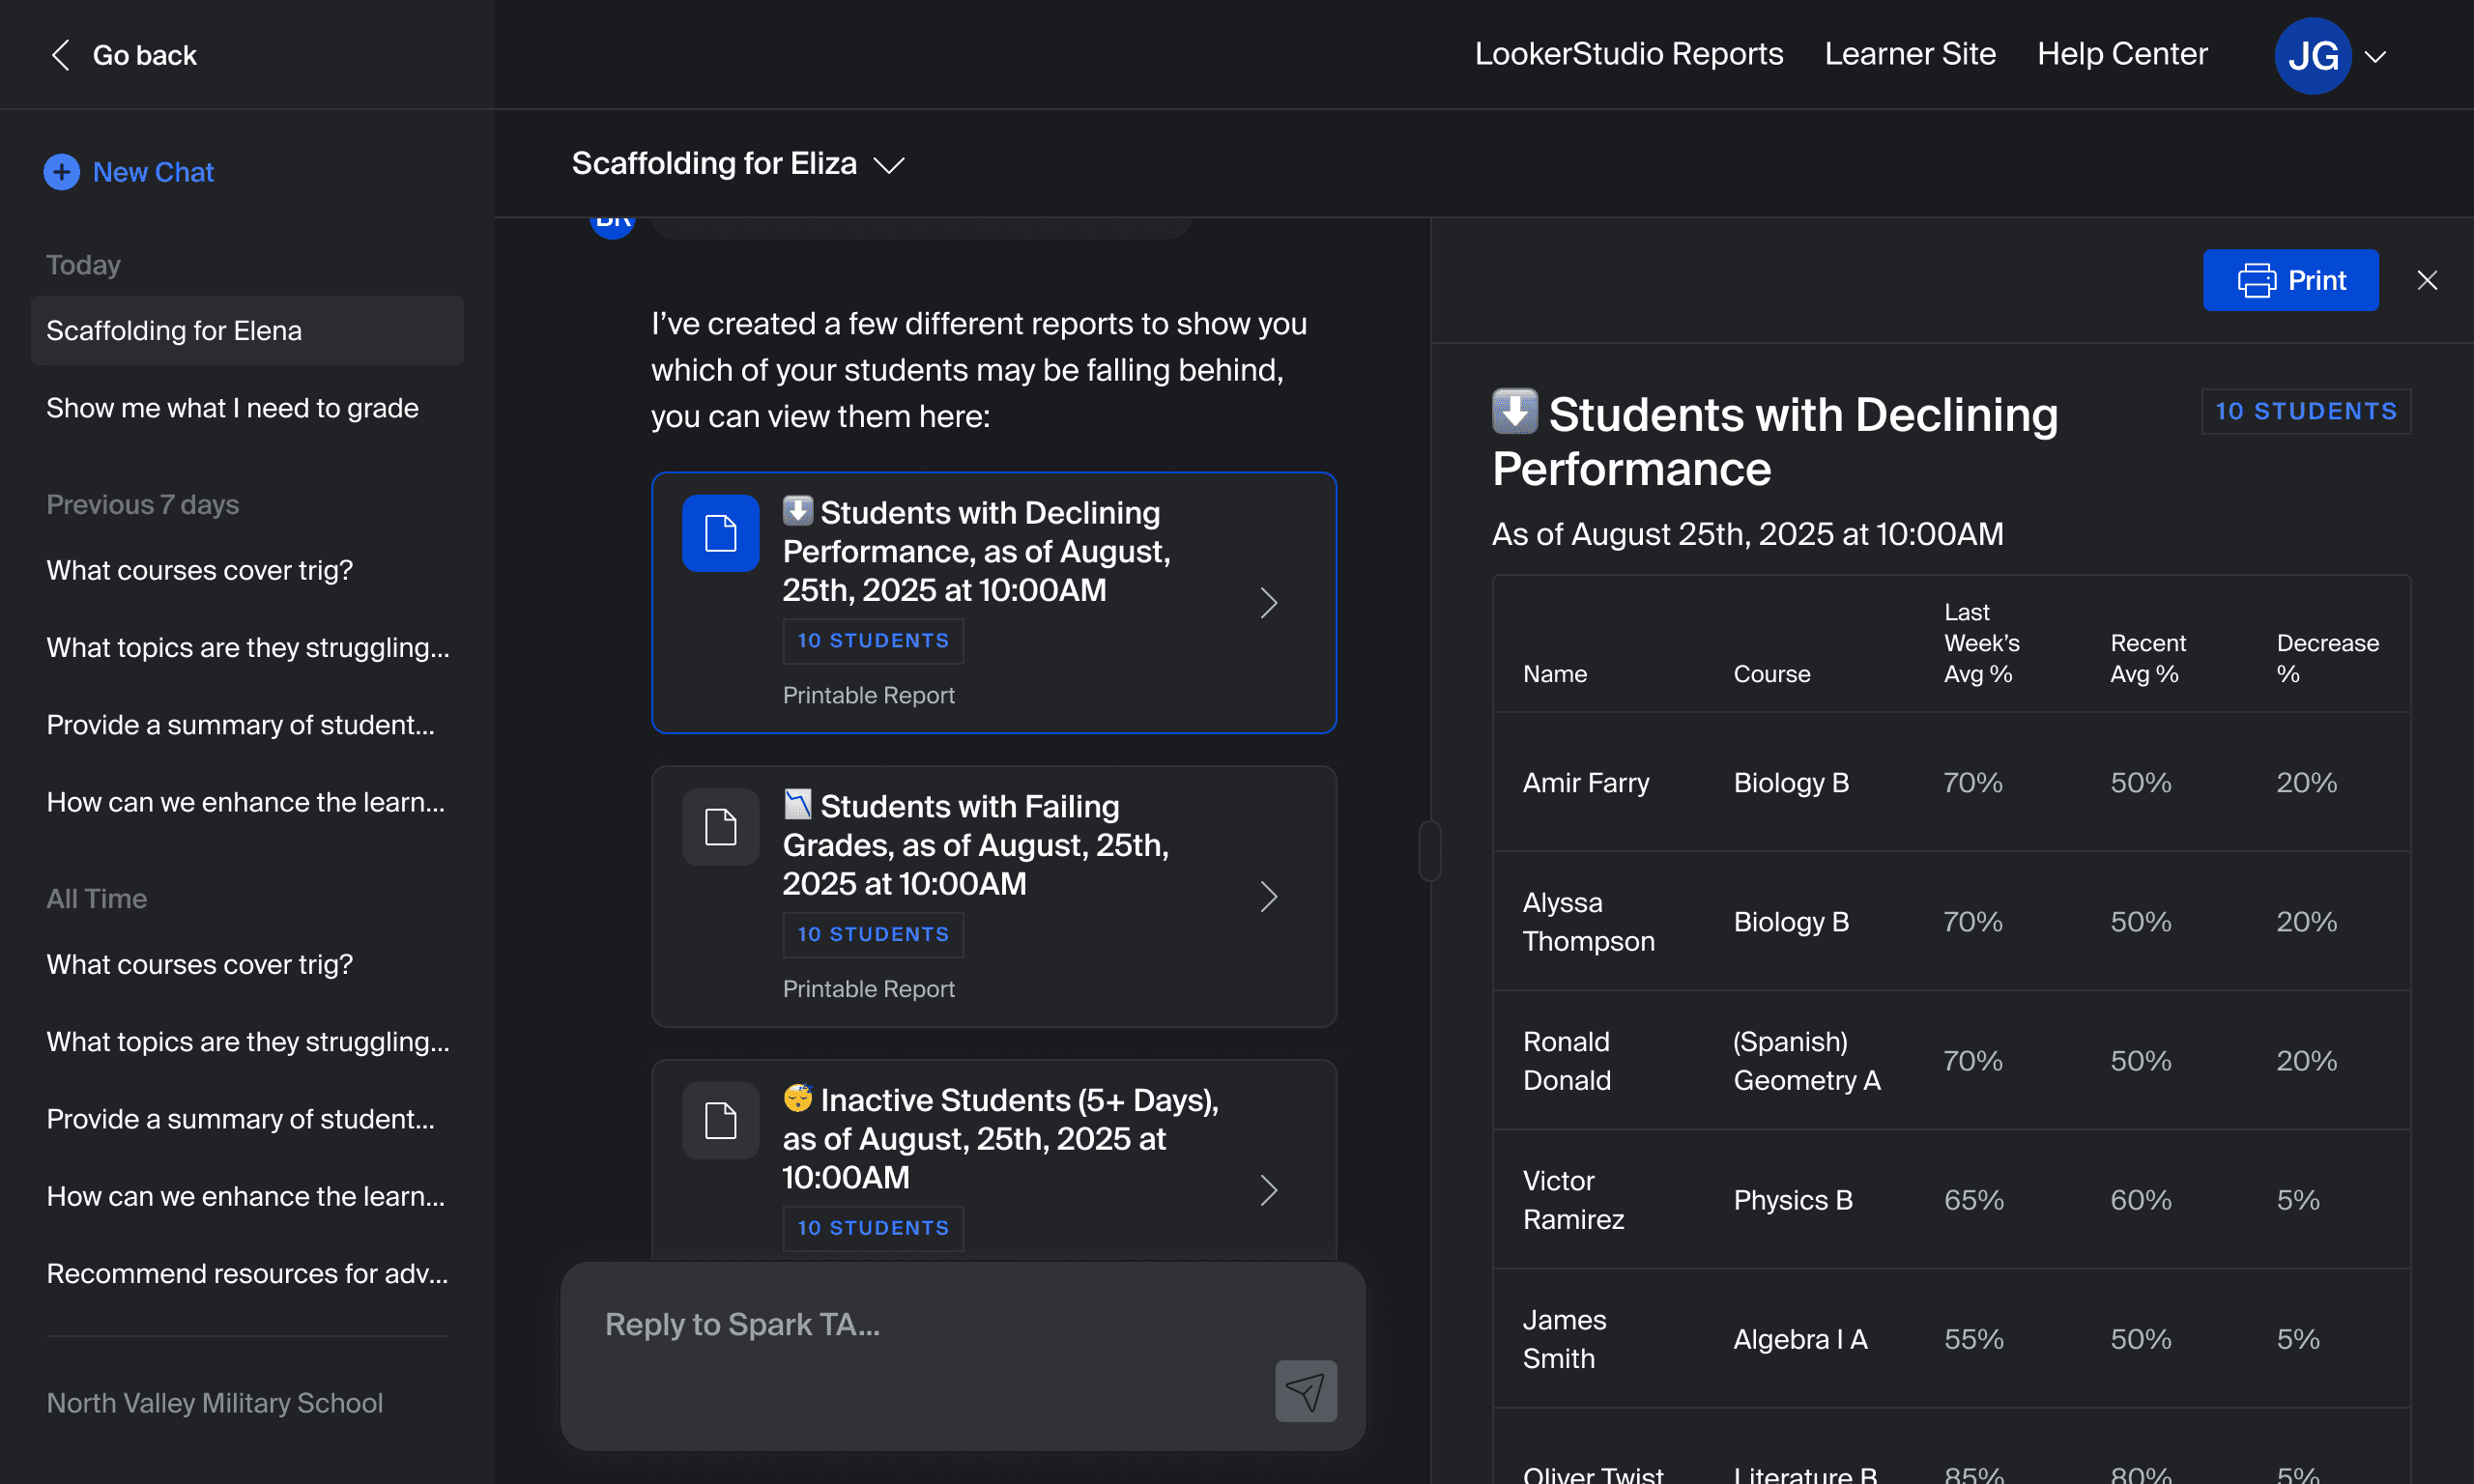
Task: Click the Go back arrow icon
Action: [x=60, y=55]
